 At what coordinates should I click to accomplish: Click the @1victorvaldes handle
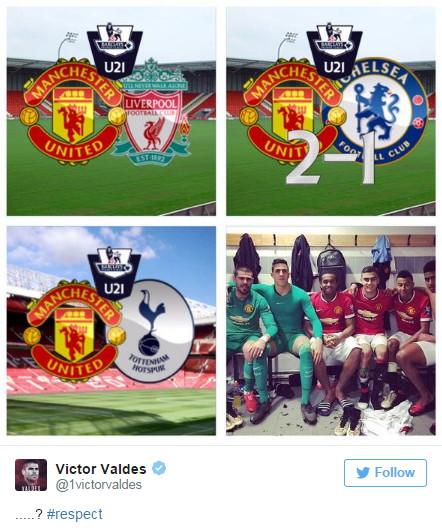pos(99,485)
